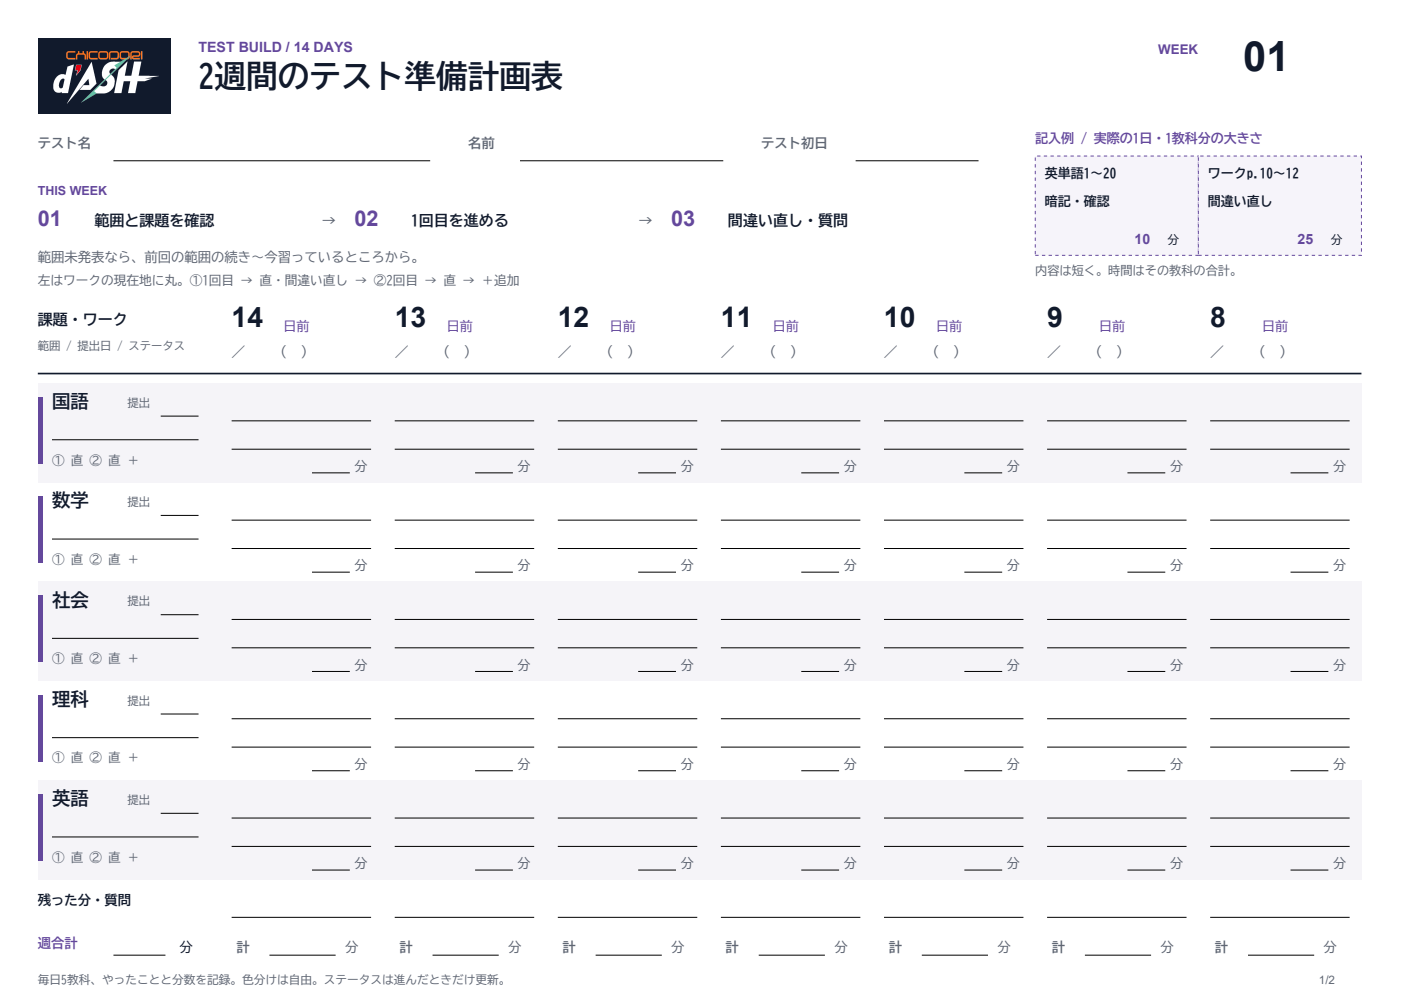Click the 8 日前 column header

coord(1248,319)
